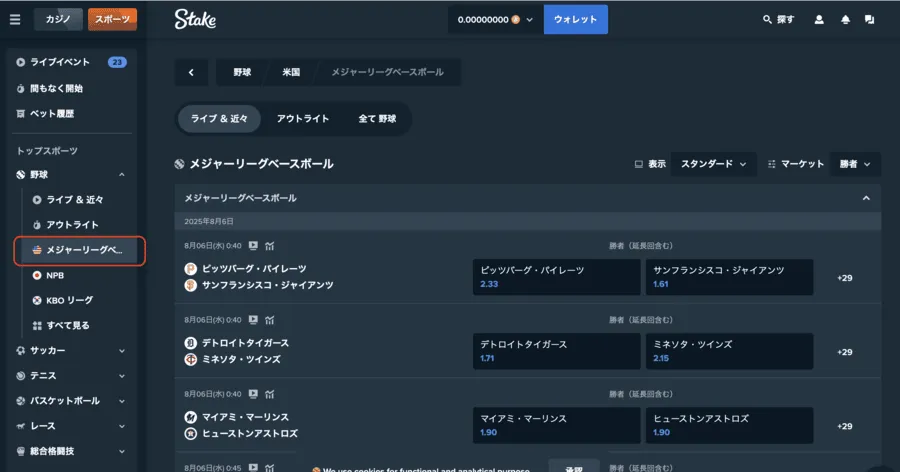
Task: Click stats icon for Pirates game
Action: pyautogui.click(x=270, y=246)
